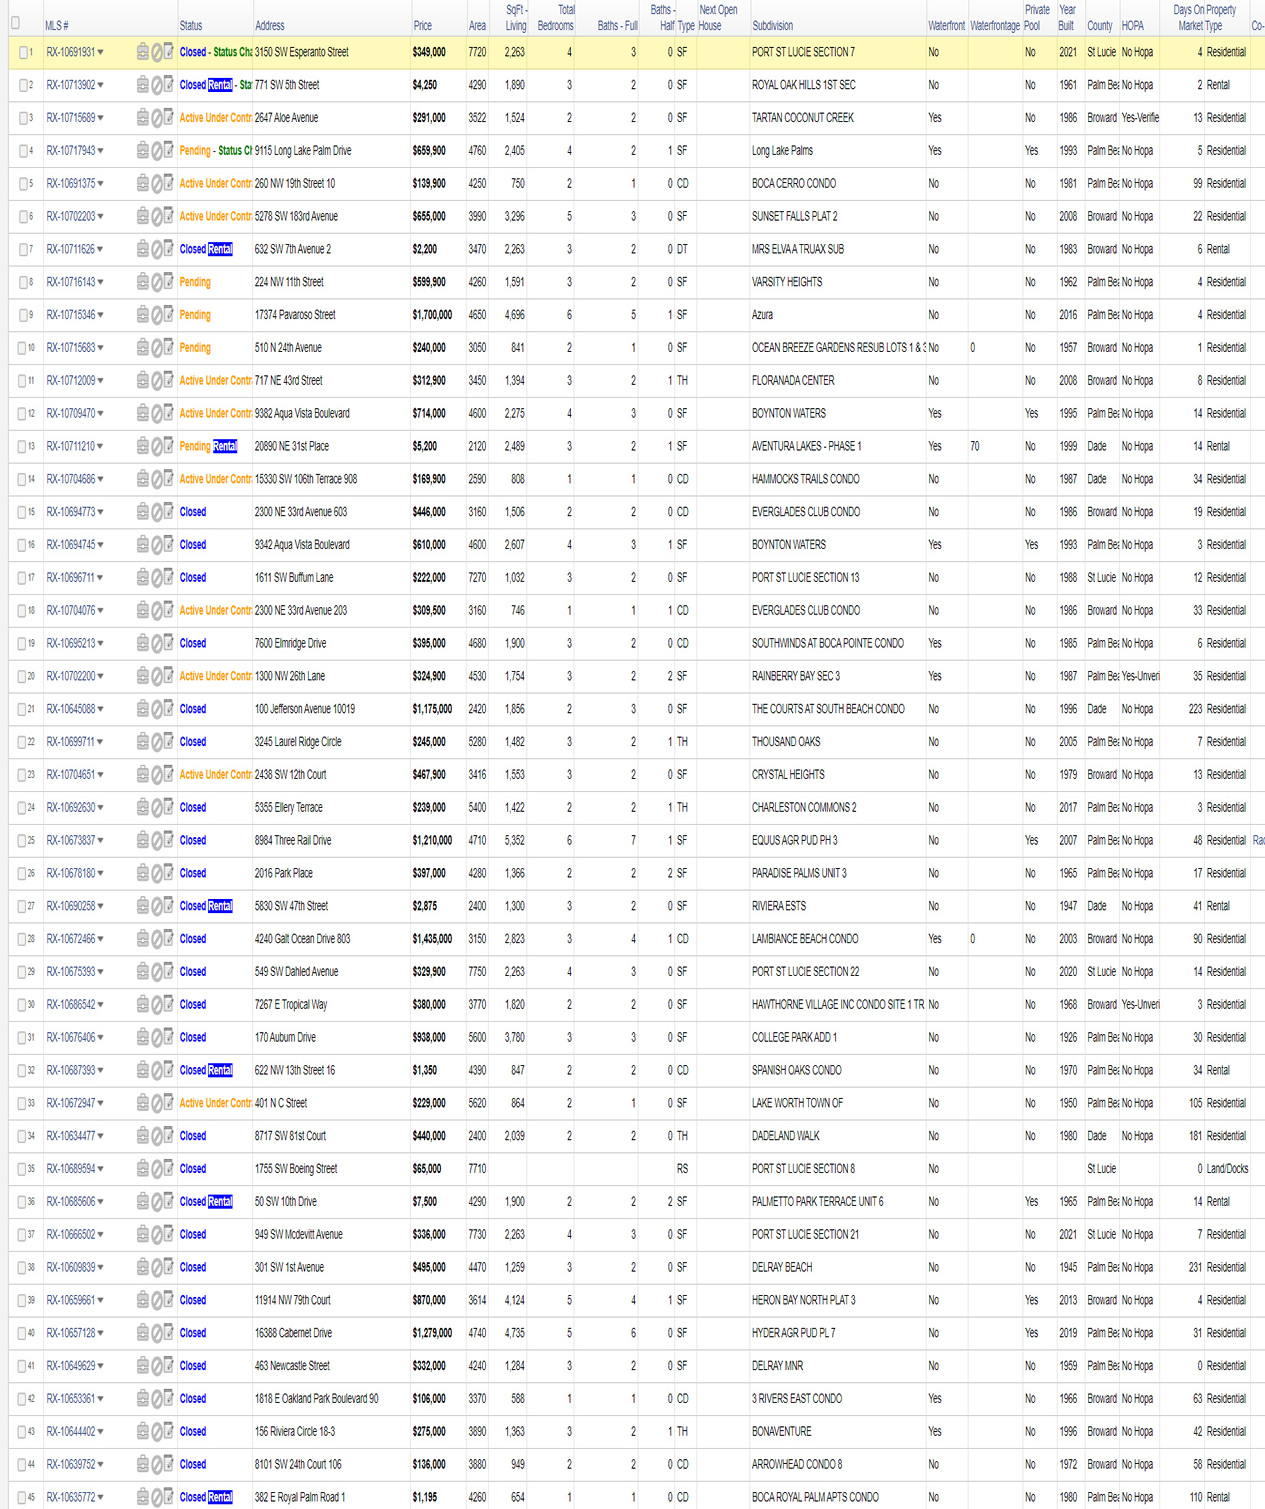Viewport: 1265px width, 1509px height.
Task: Open dropdown arrow next to RX-10672466
Action: (x=101, y=939)
